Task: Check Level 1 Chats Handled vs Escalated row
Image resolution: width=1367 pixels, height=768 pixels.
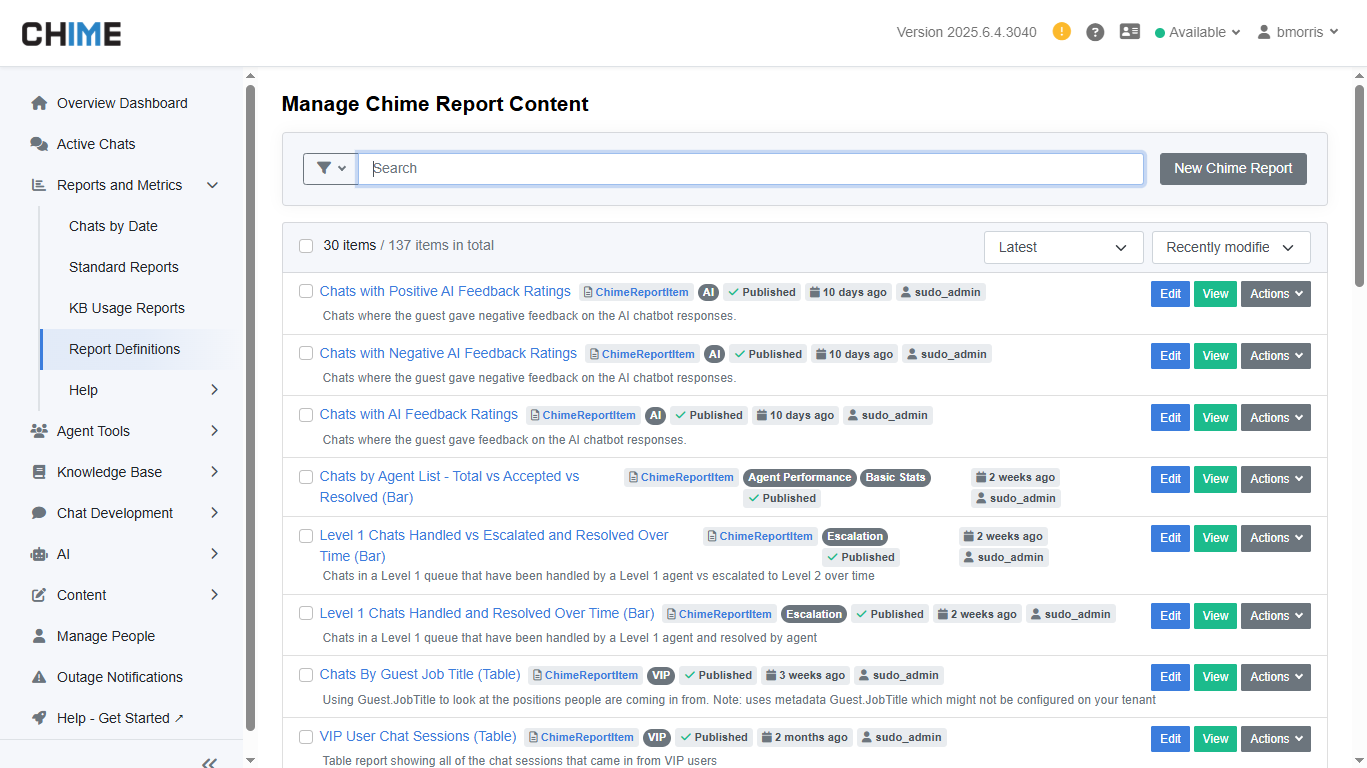Action: point(306,536)
